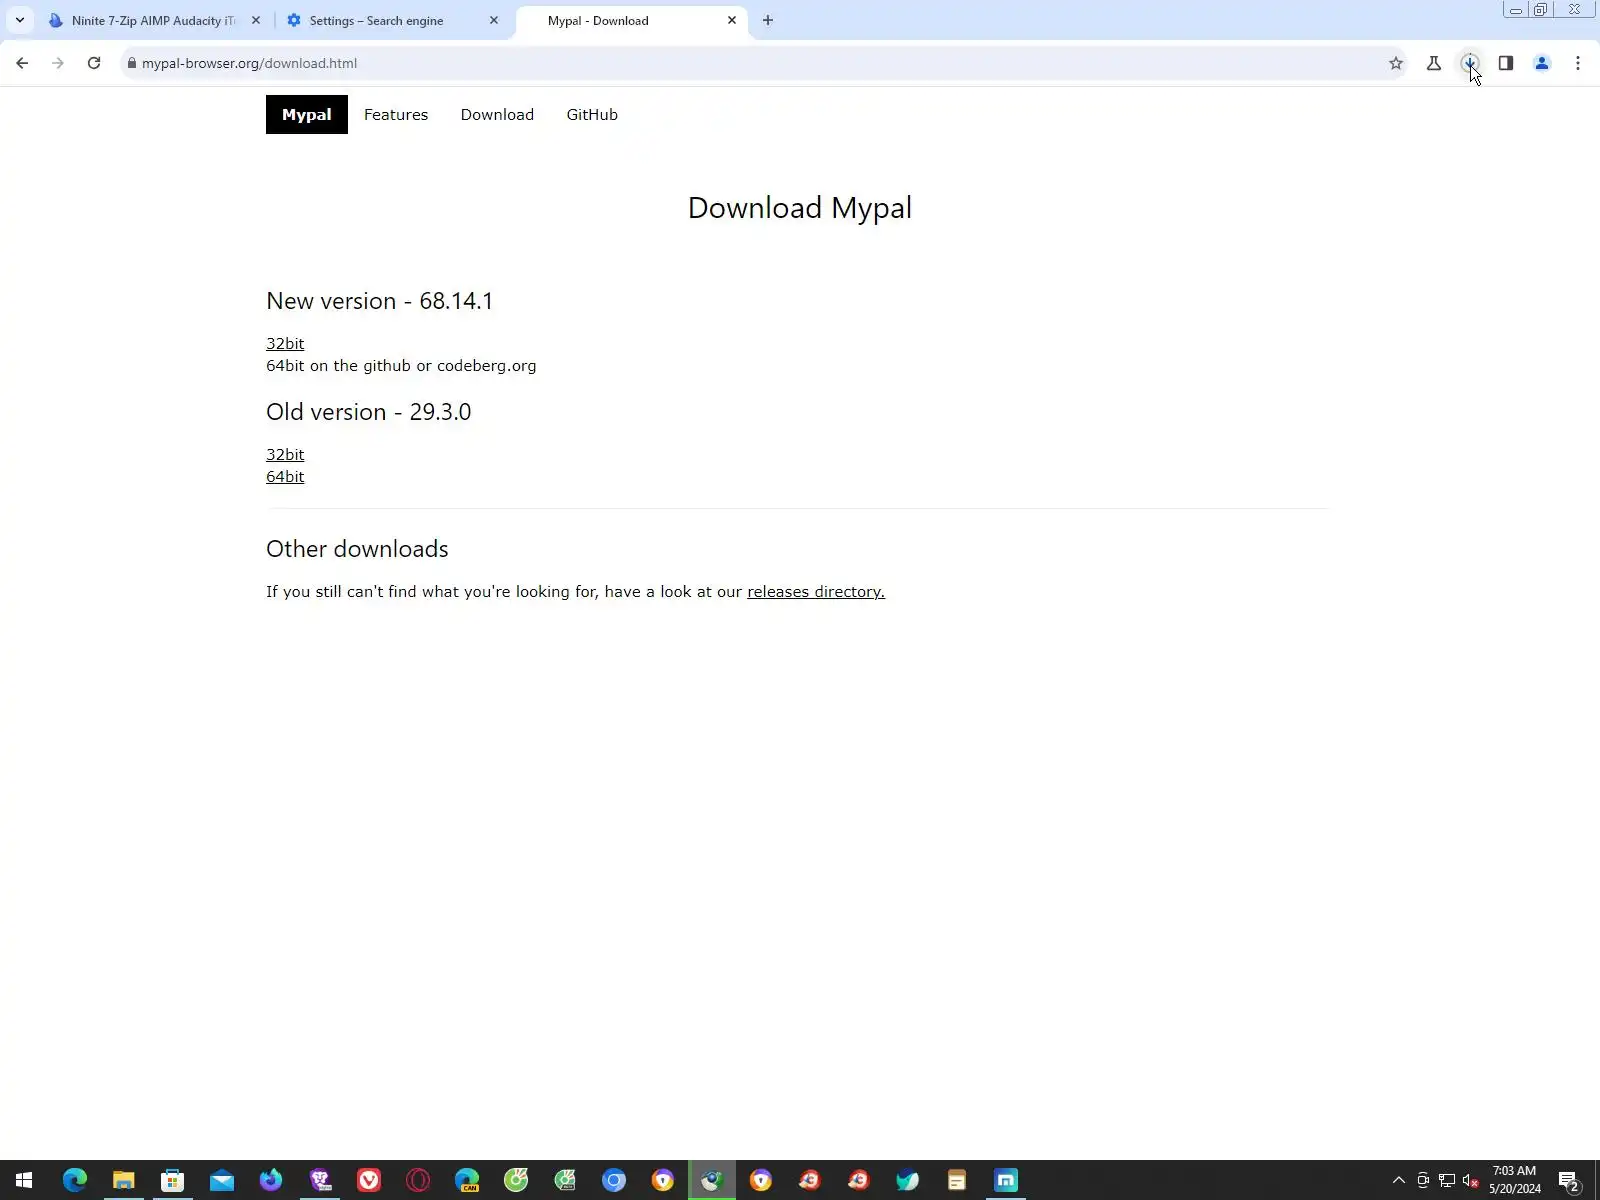Open Chrome Labs flask icon
Image resolution: width=1600 pixels, height=1200 pixels.
(1434, 63)
